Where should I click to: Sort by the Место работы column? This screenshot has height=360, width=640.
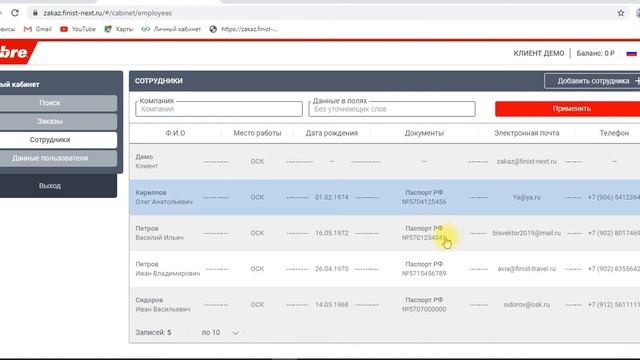point(257,133)
